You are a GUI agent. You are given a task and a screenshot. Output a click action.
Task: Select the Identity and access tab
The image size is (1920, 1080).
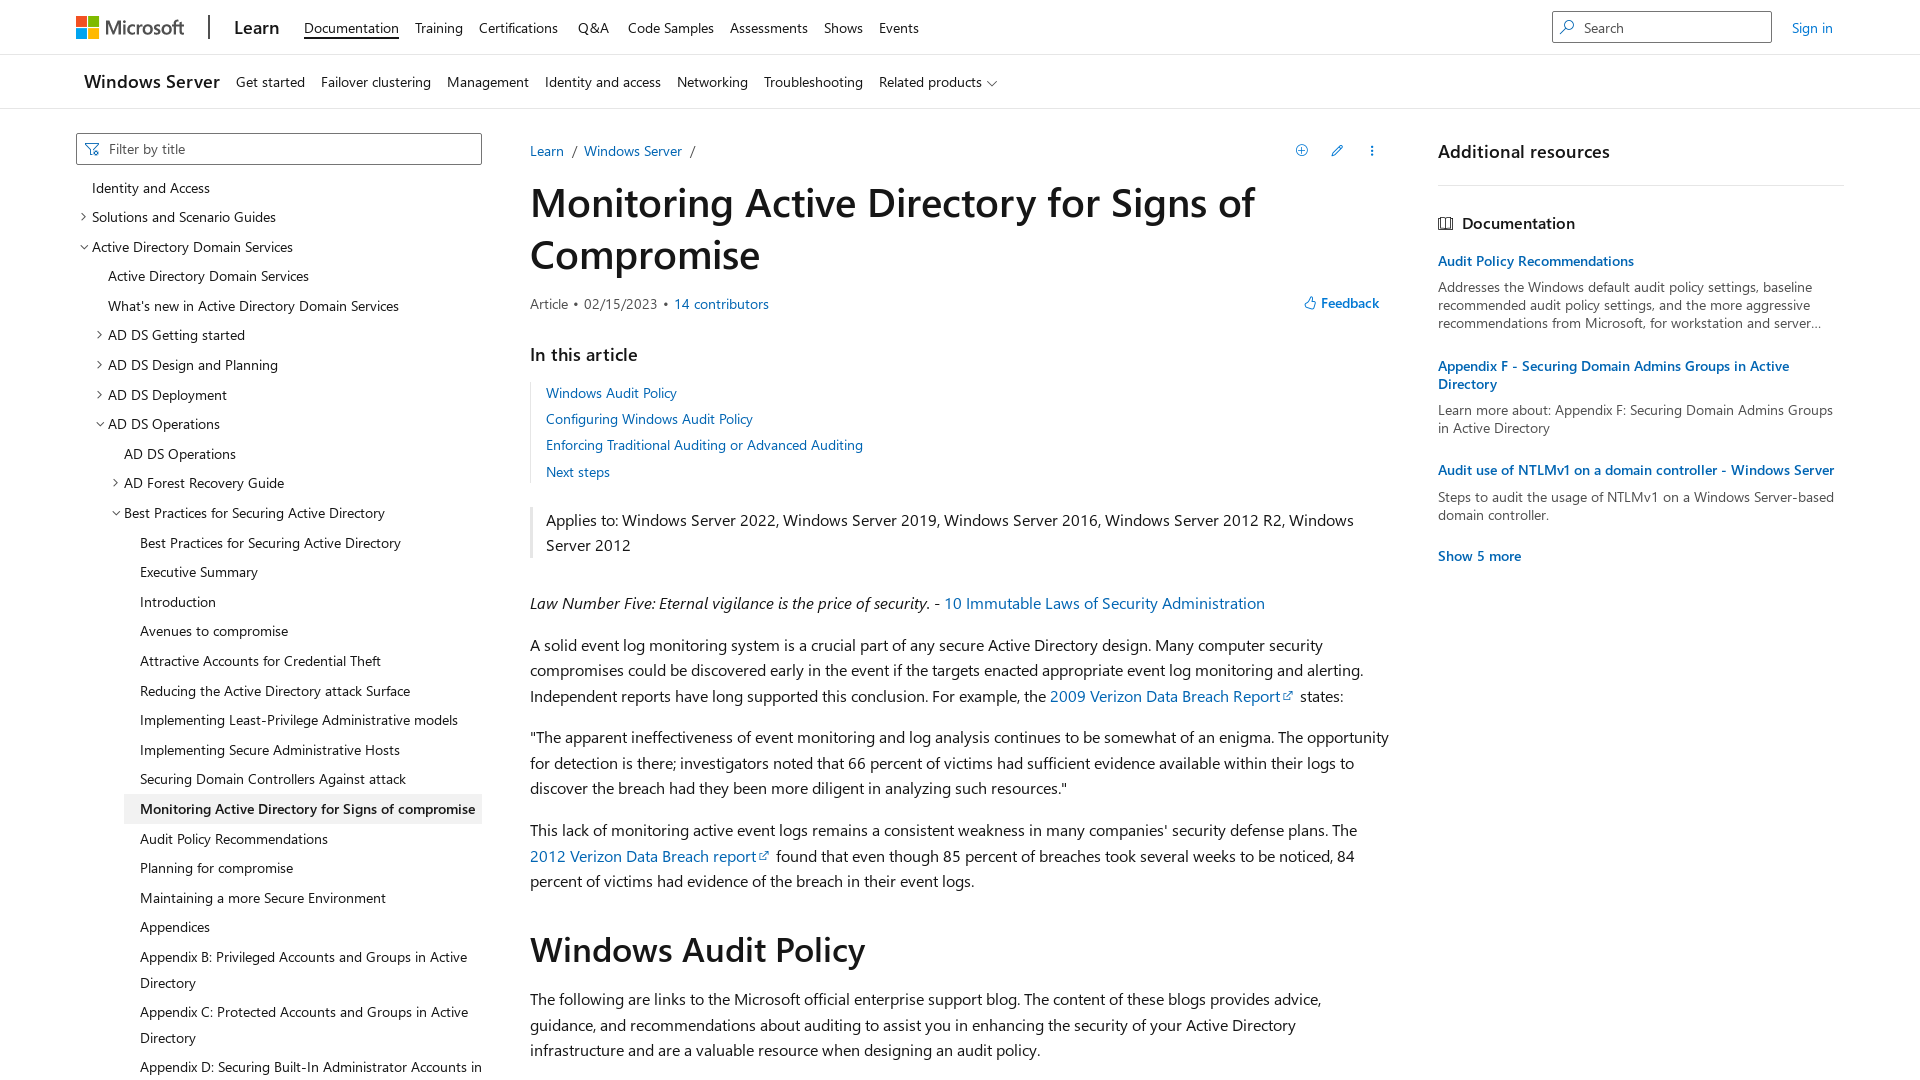pos(603,82)
